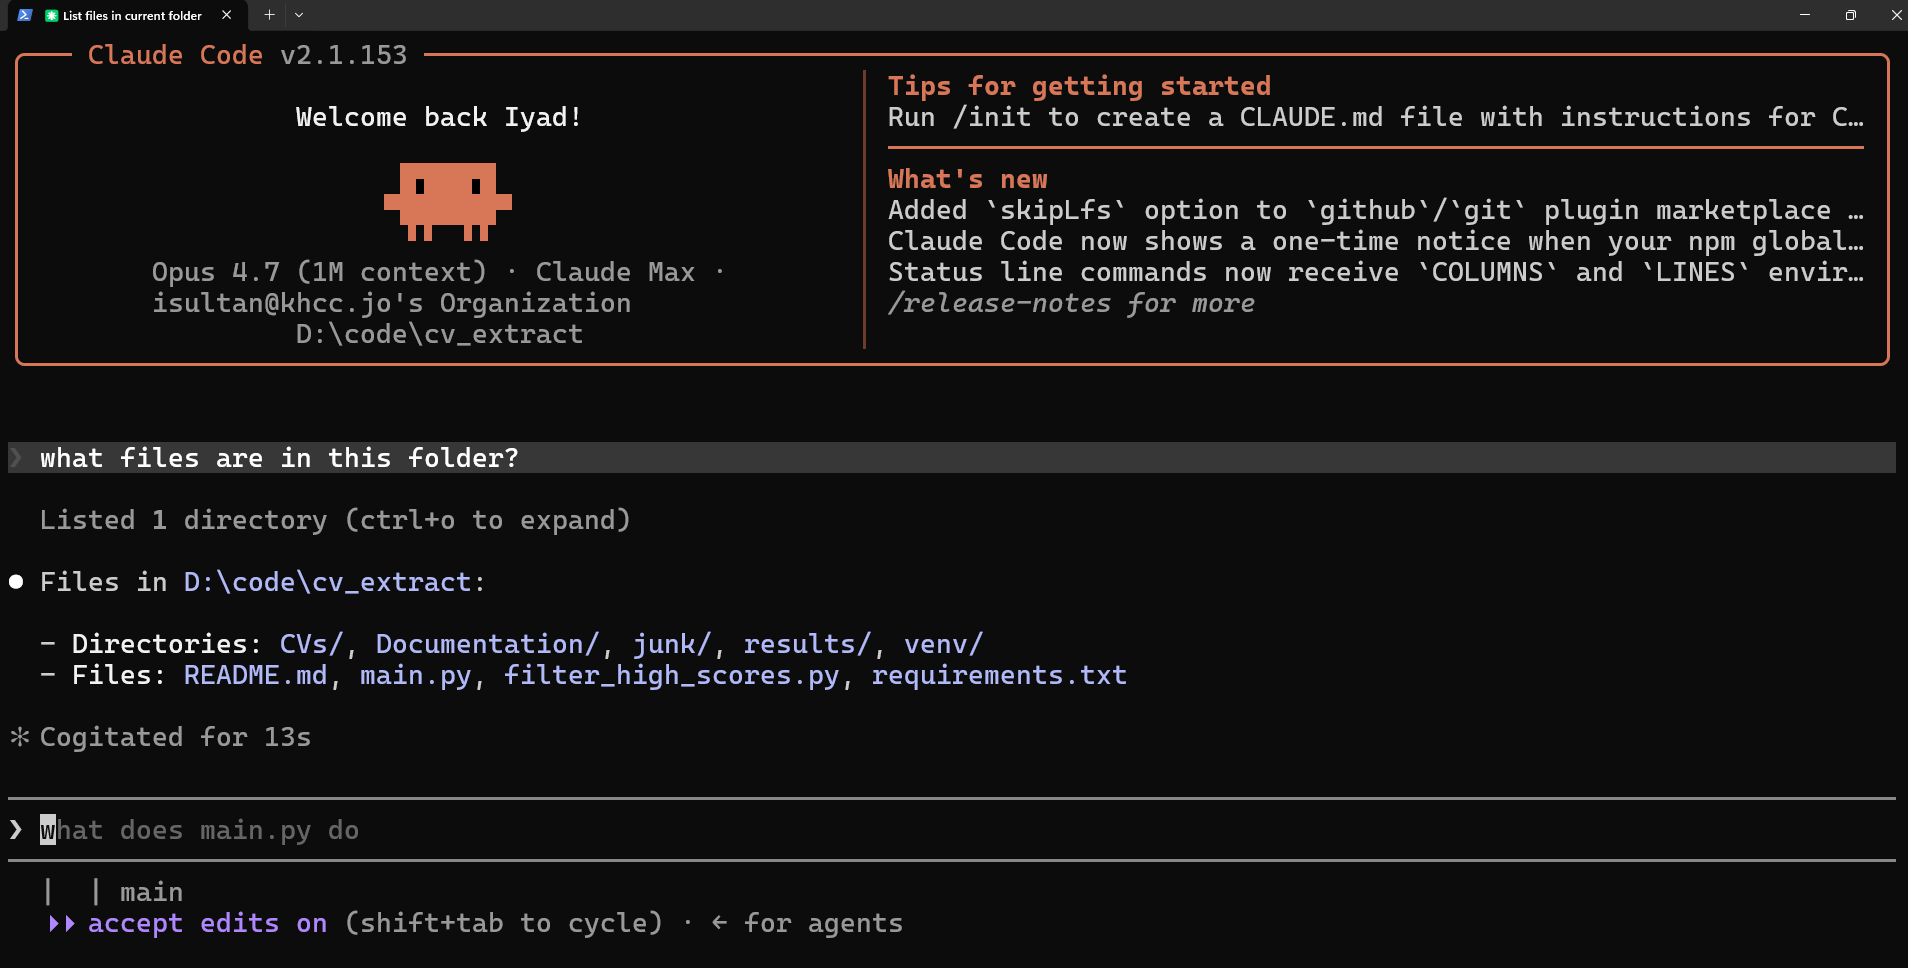This screenshot has width=1908, height=968.
Task: Open a new terminal tab
Action: [x=269, y=15]
